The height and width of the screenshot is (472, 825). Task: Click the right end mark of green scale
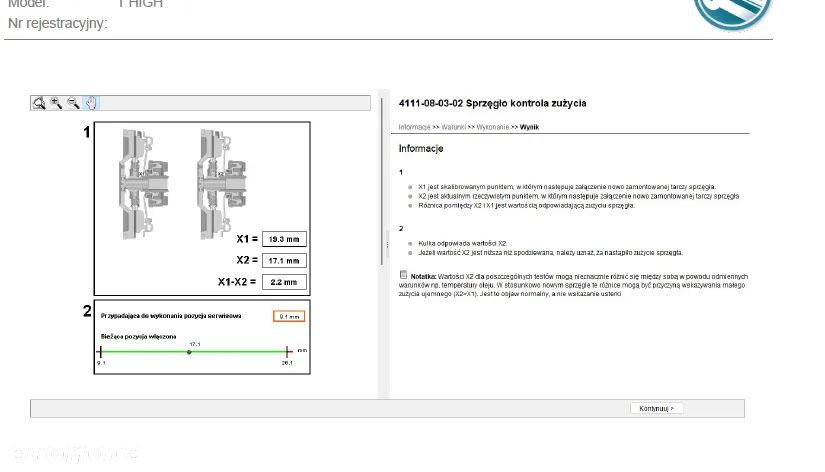point(287,352)
